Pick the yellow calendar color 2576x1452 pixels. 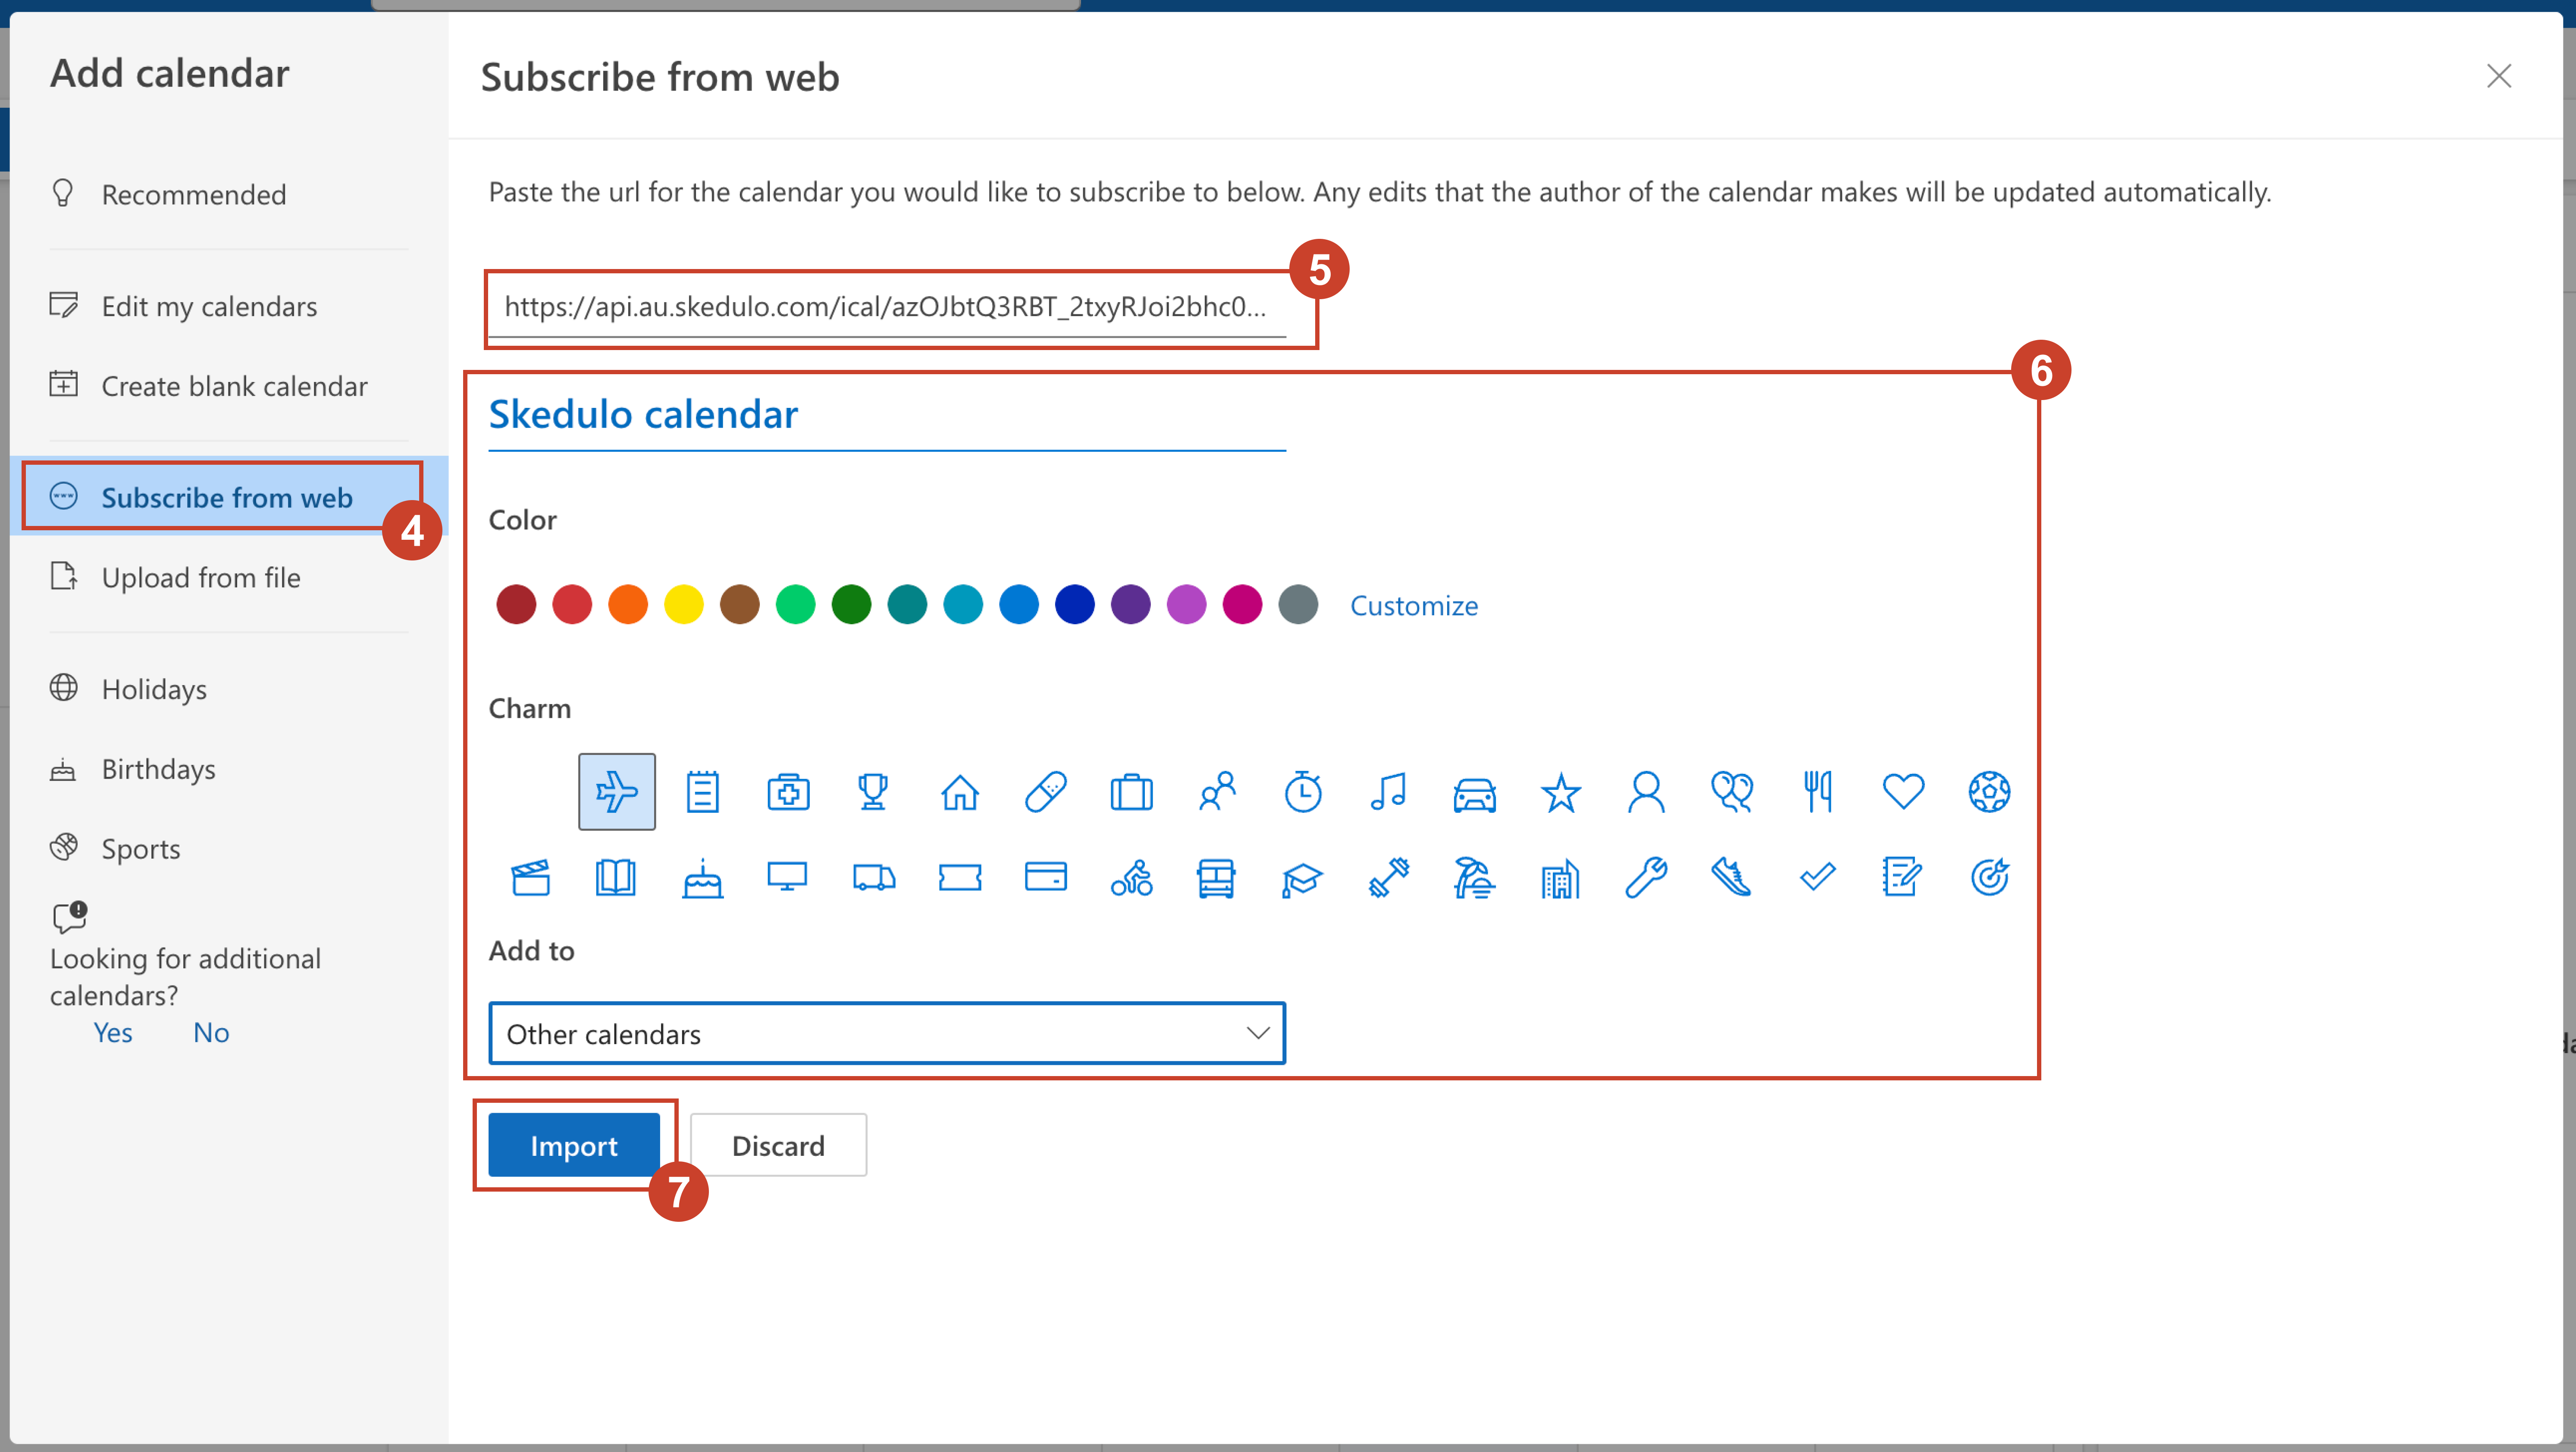pos(684,605)
